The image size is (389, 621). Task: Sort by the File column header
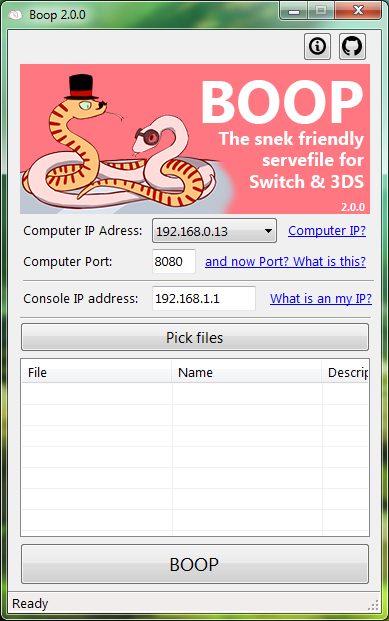click(x=97, y=372)
